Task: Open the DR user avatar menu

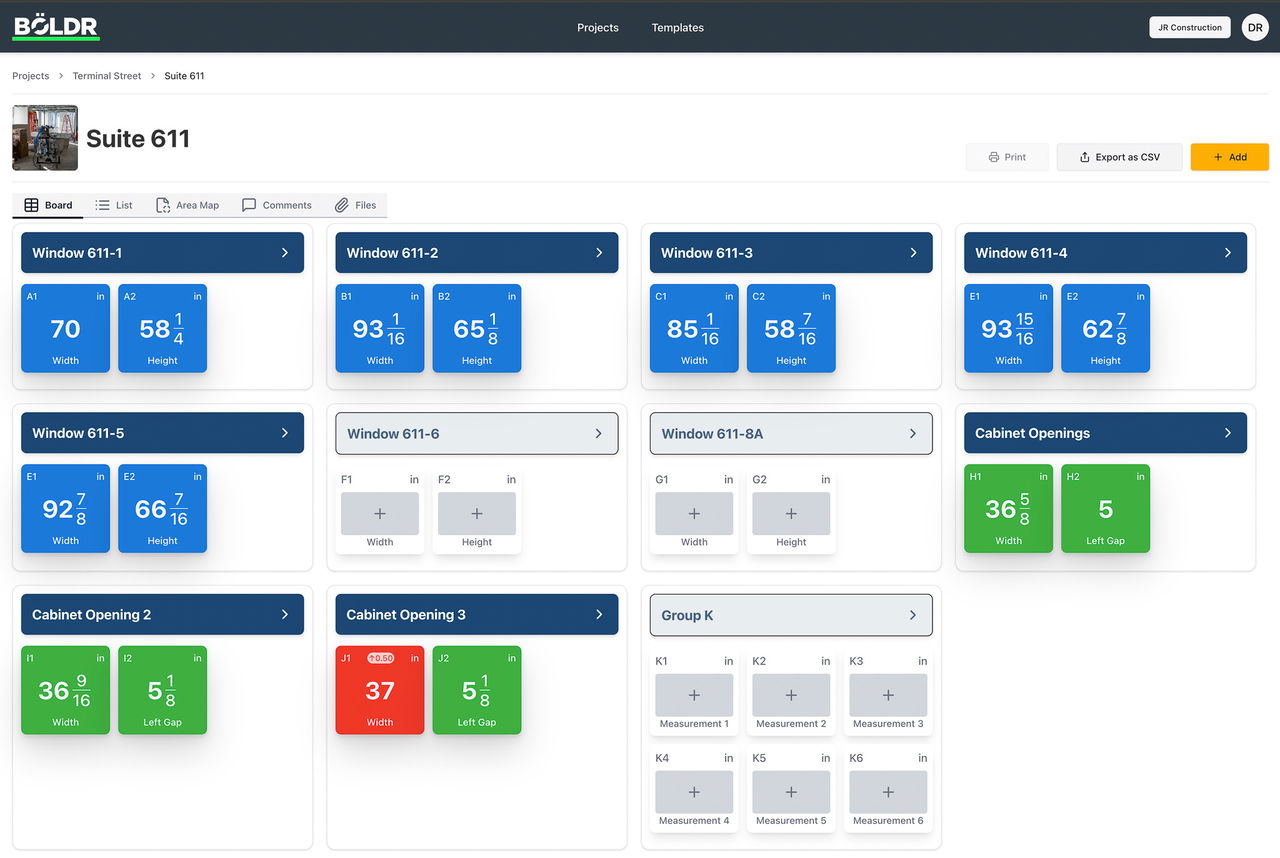Action: tap(1255, 27)
